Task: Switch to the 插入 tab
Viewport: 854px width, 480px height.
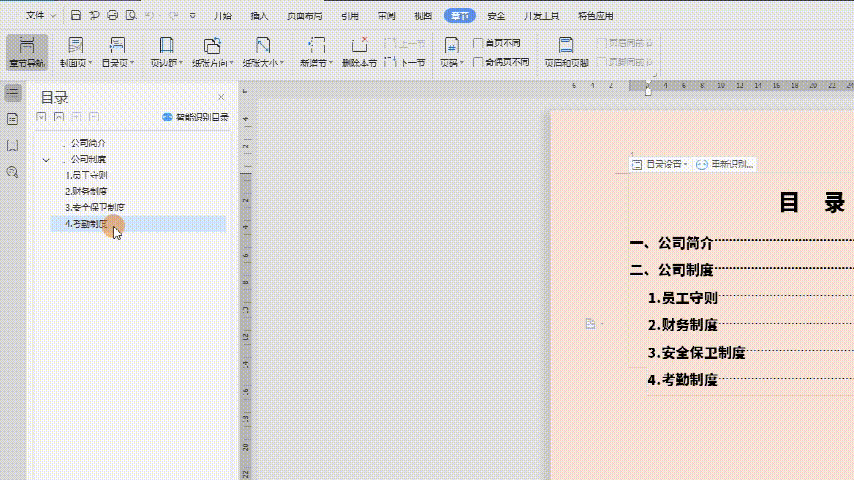Action: [259, 16]
